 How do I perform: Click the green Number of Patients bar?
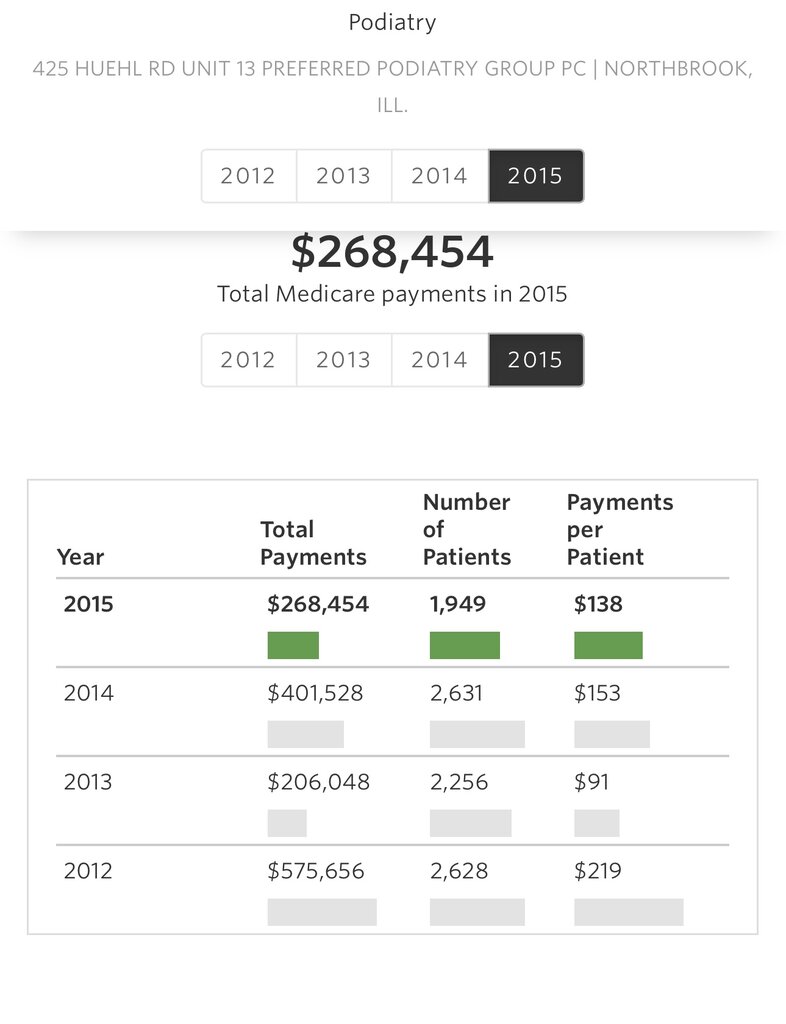(x=465, y=645)
